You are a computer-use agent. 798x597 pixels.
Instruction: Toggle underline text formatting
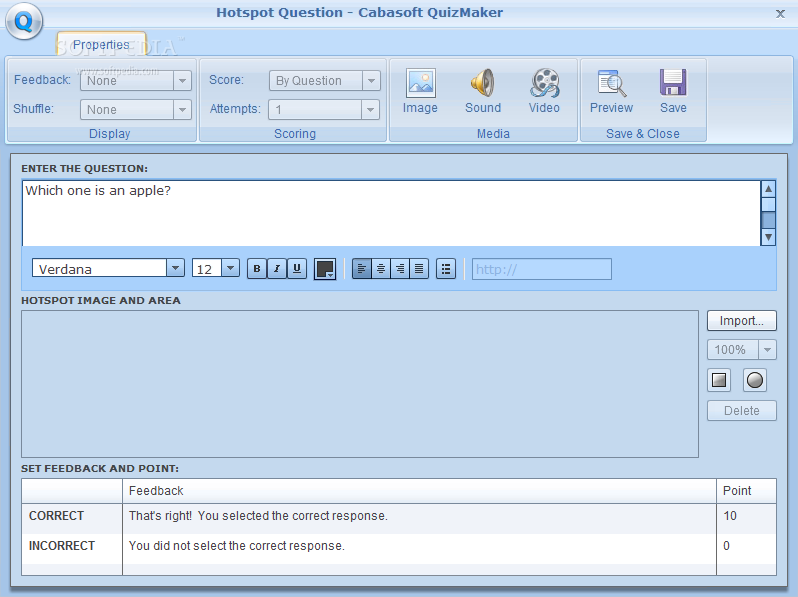coord(297,269)
